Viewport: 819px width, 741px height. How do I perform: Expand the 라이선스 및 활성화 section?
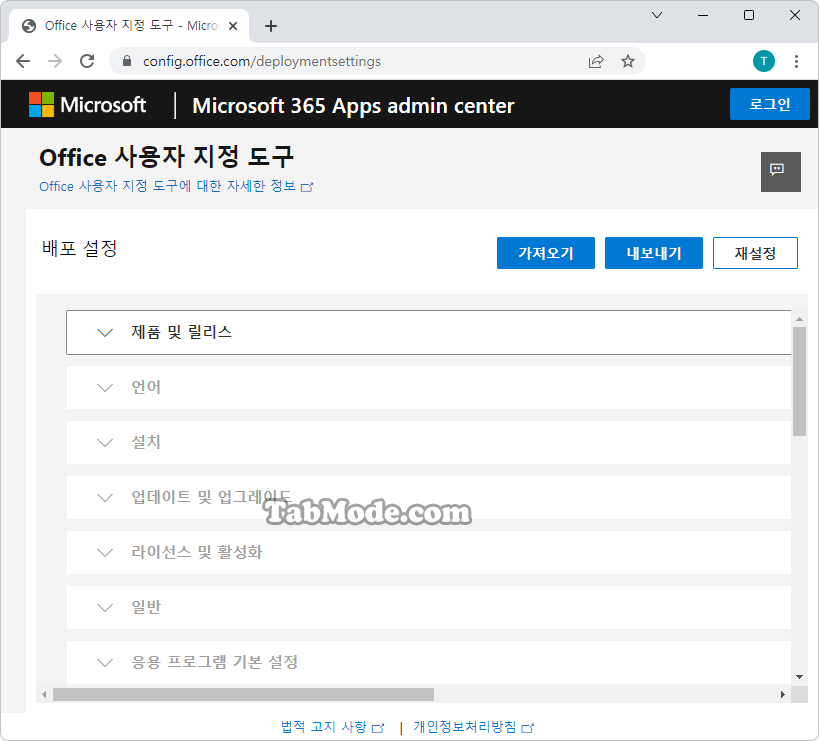pyautogui.click(x=428, y=552)
